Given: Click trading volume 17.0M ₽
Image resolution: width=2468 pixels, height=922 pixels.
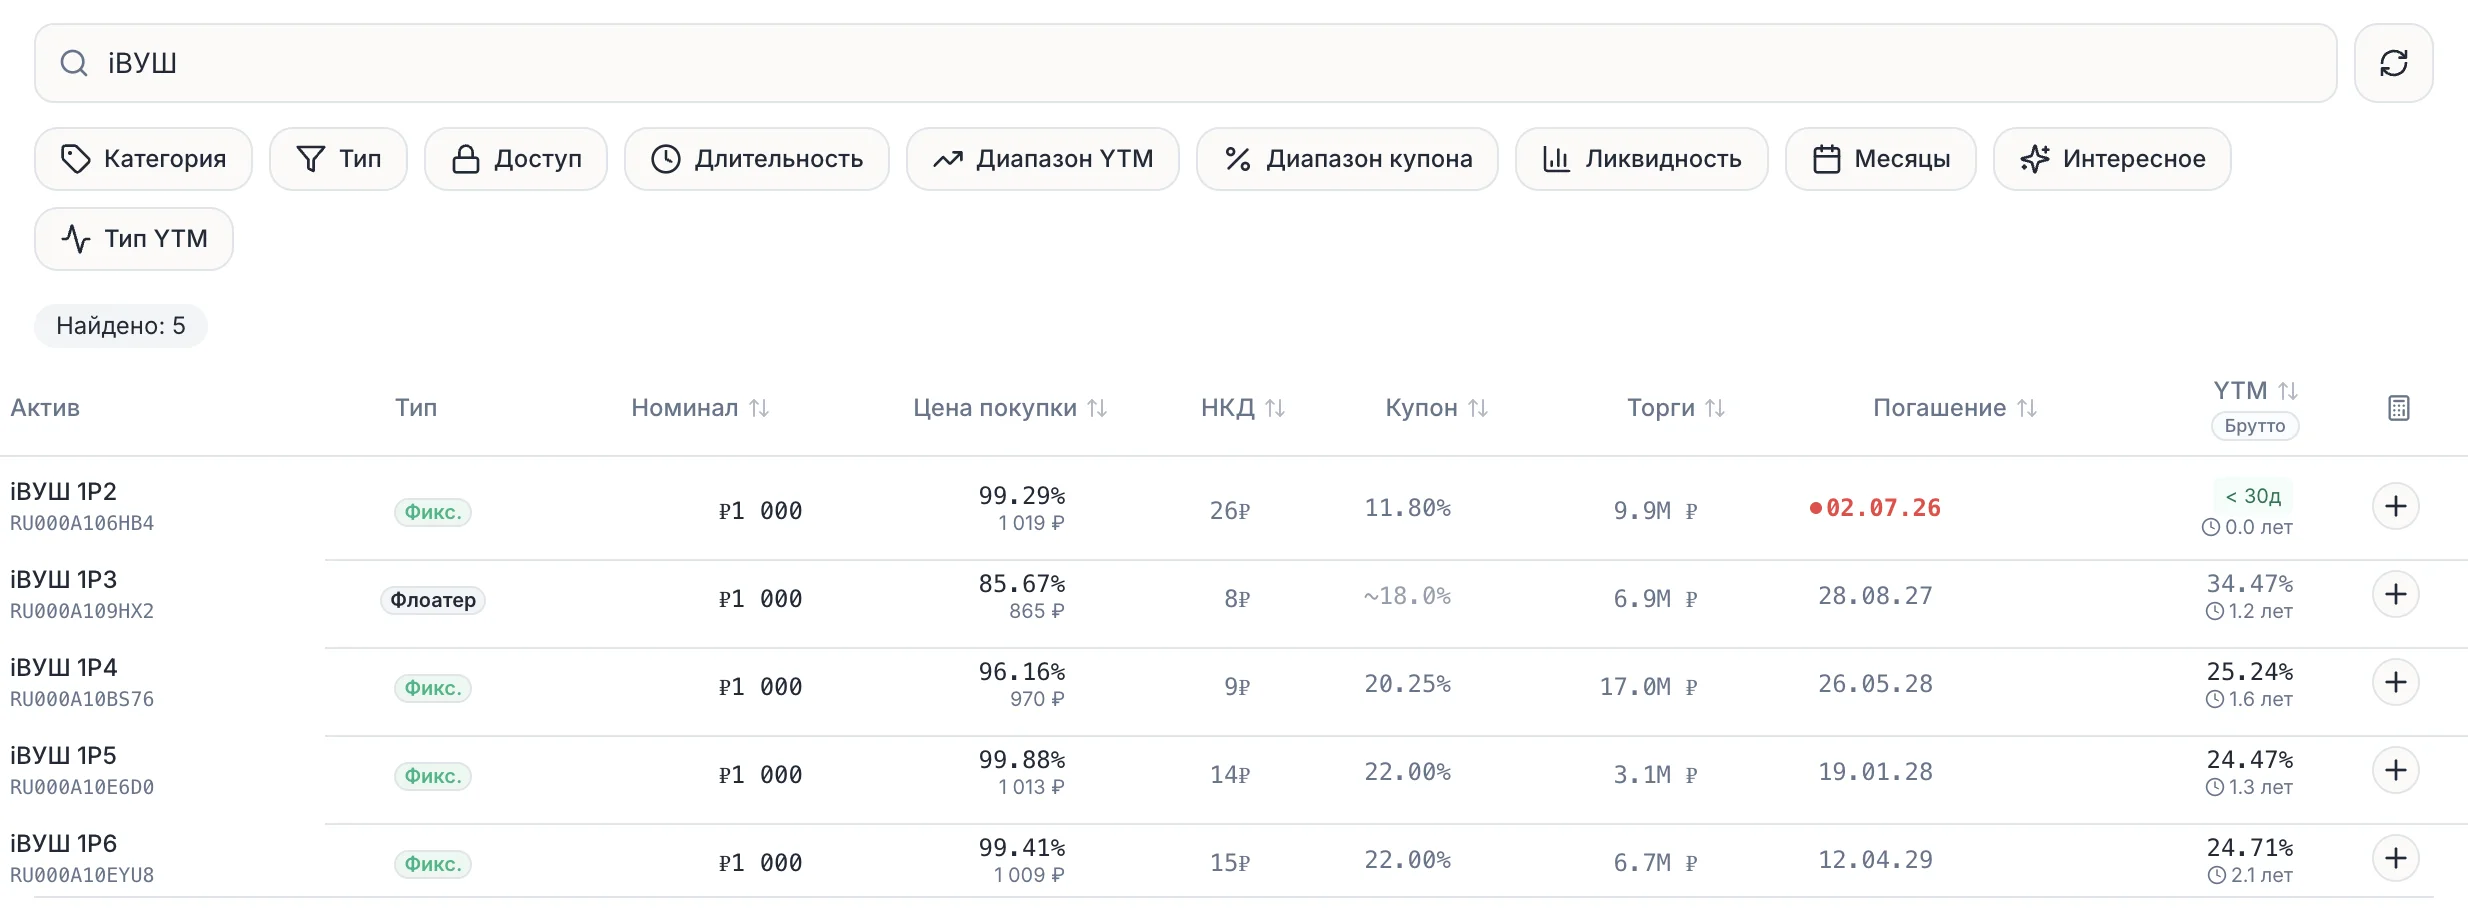Looking at the screenshot, I should click(x=1648, y=687).
